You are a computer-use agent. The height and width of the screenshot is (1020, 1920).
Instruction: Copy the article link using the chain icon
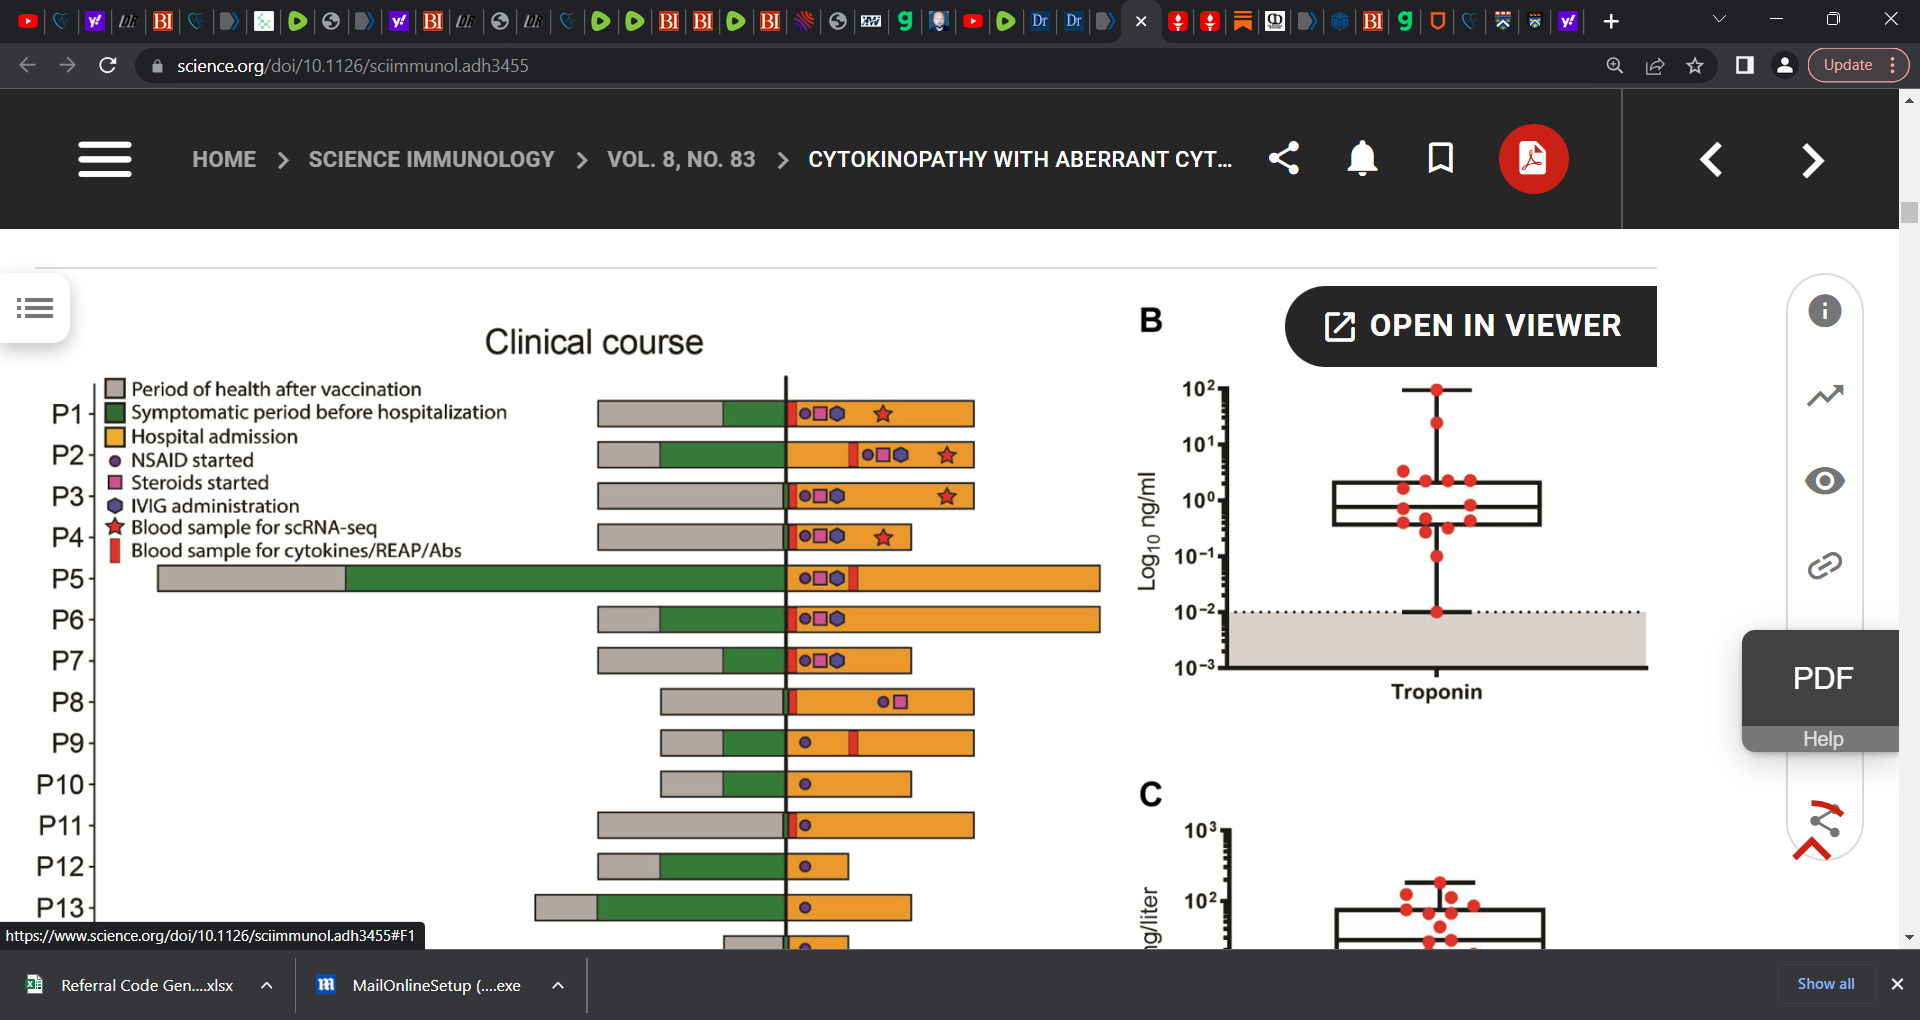[x=1825, y=564]
